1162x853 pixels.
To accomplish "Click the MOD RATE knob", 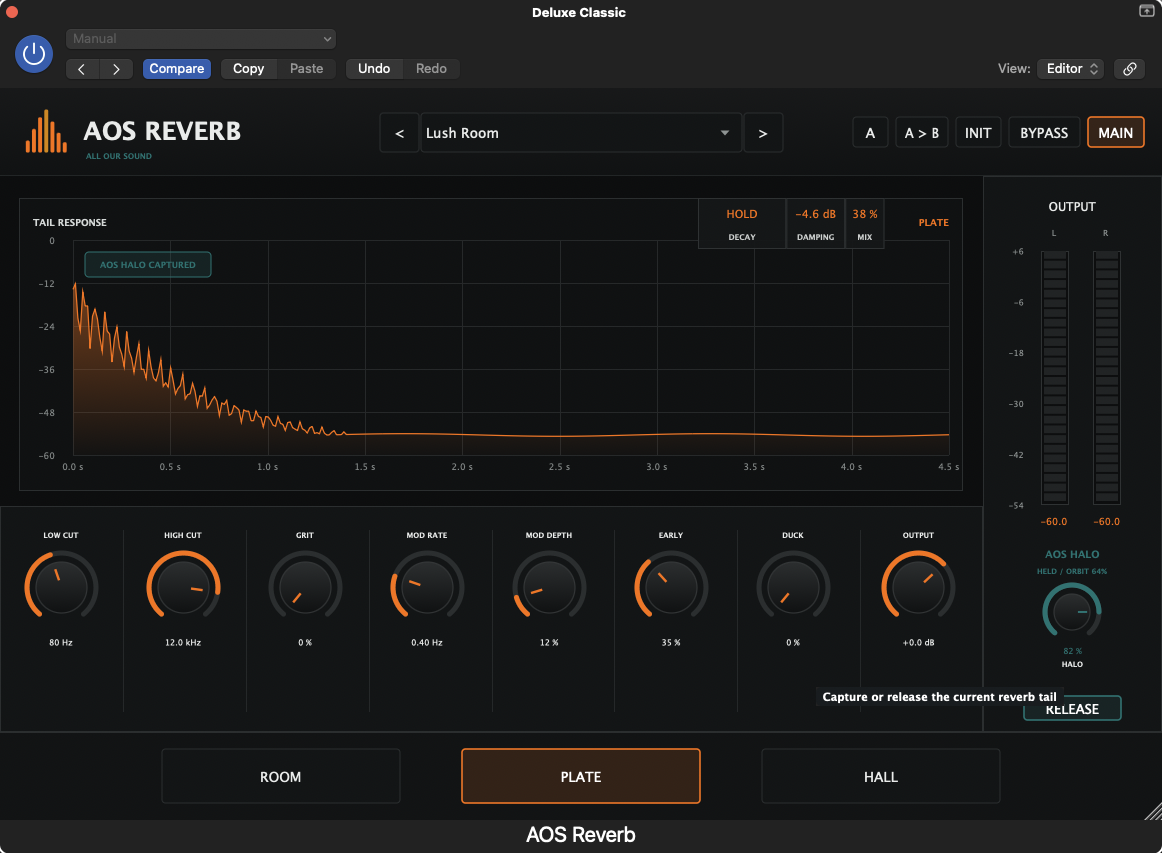I will pos(427,587).
